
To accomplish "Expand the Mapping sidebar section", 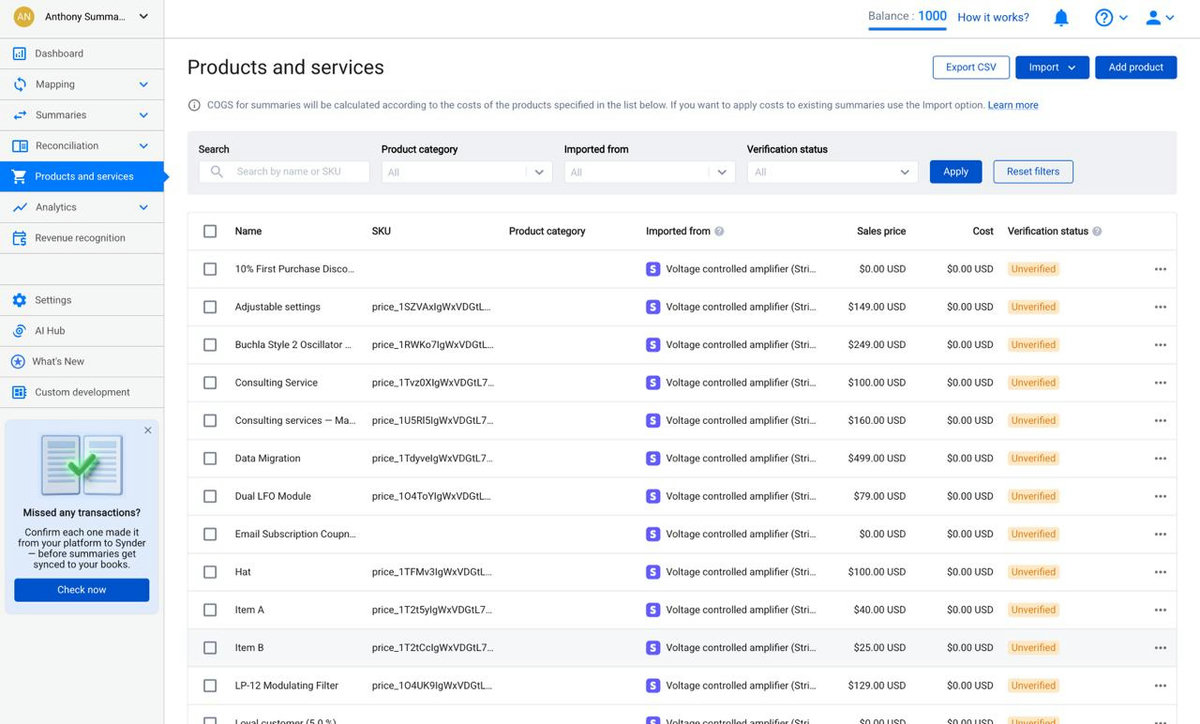I will 143,85.
